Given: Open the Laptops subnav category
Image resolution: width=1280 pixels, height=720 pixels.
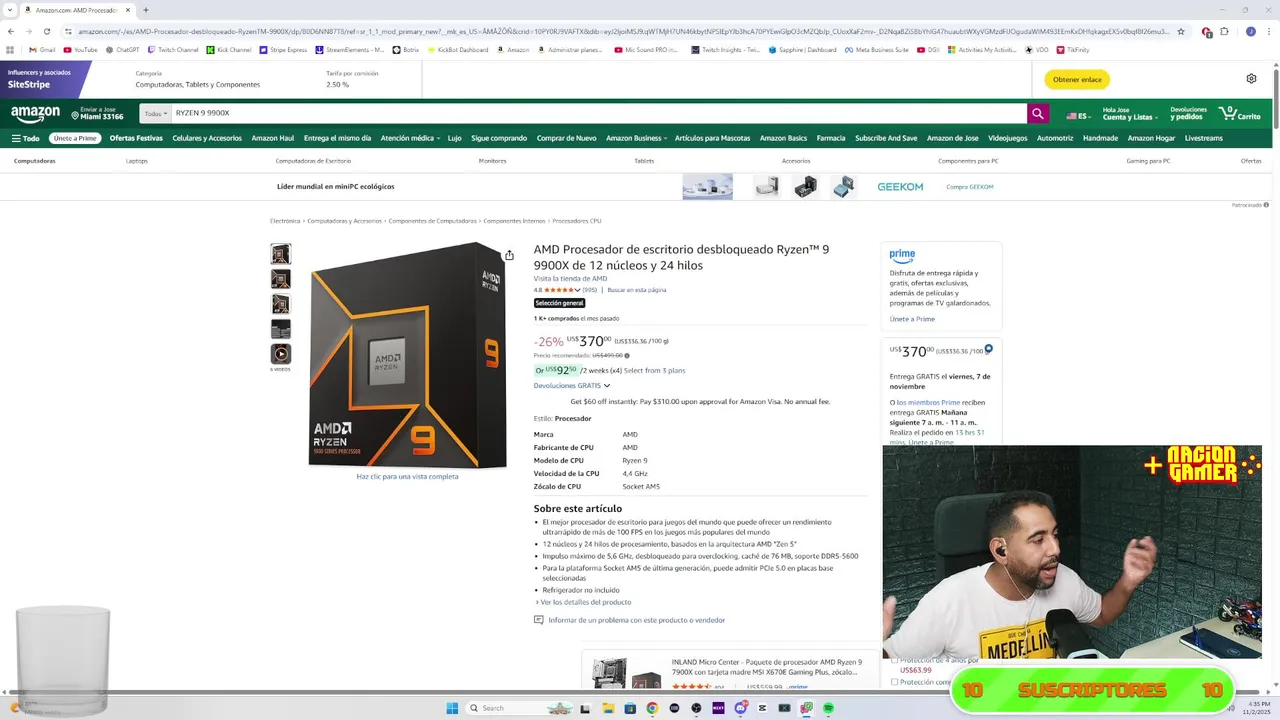Looking at the screenshot, I should click(x=137, y=161).
